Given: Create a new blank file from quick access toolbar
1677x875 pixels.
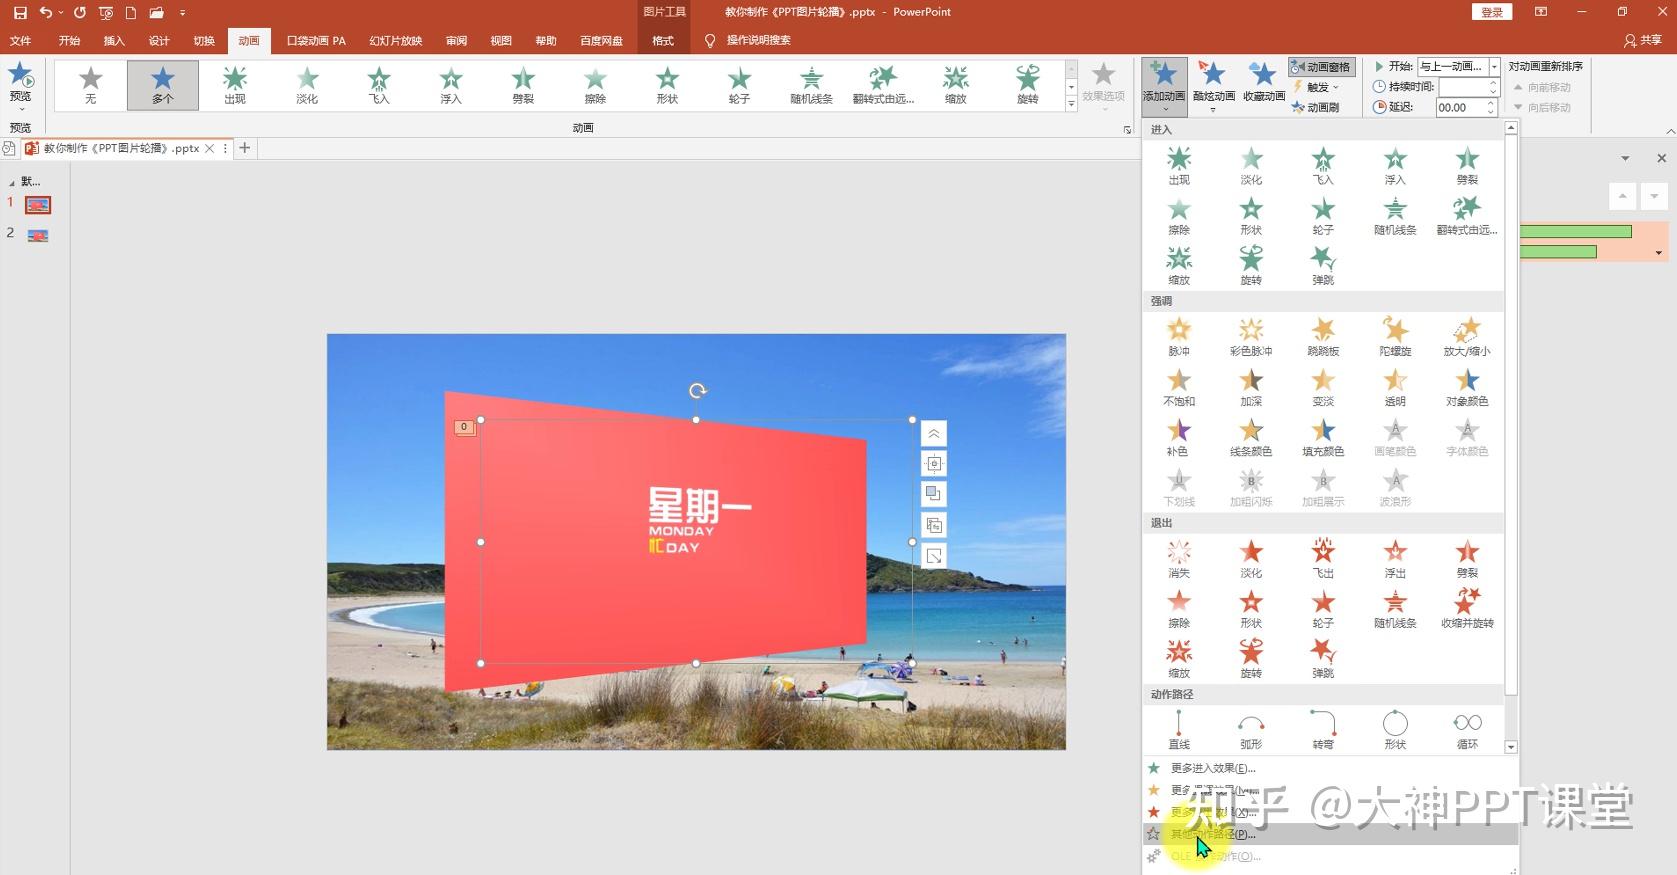Looking at the screenshot, I should click(x=131, y=12).
